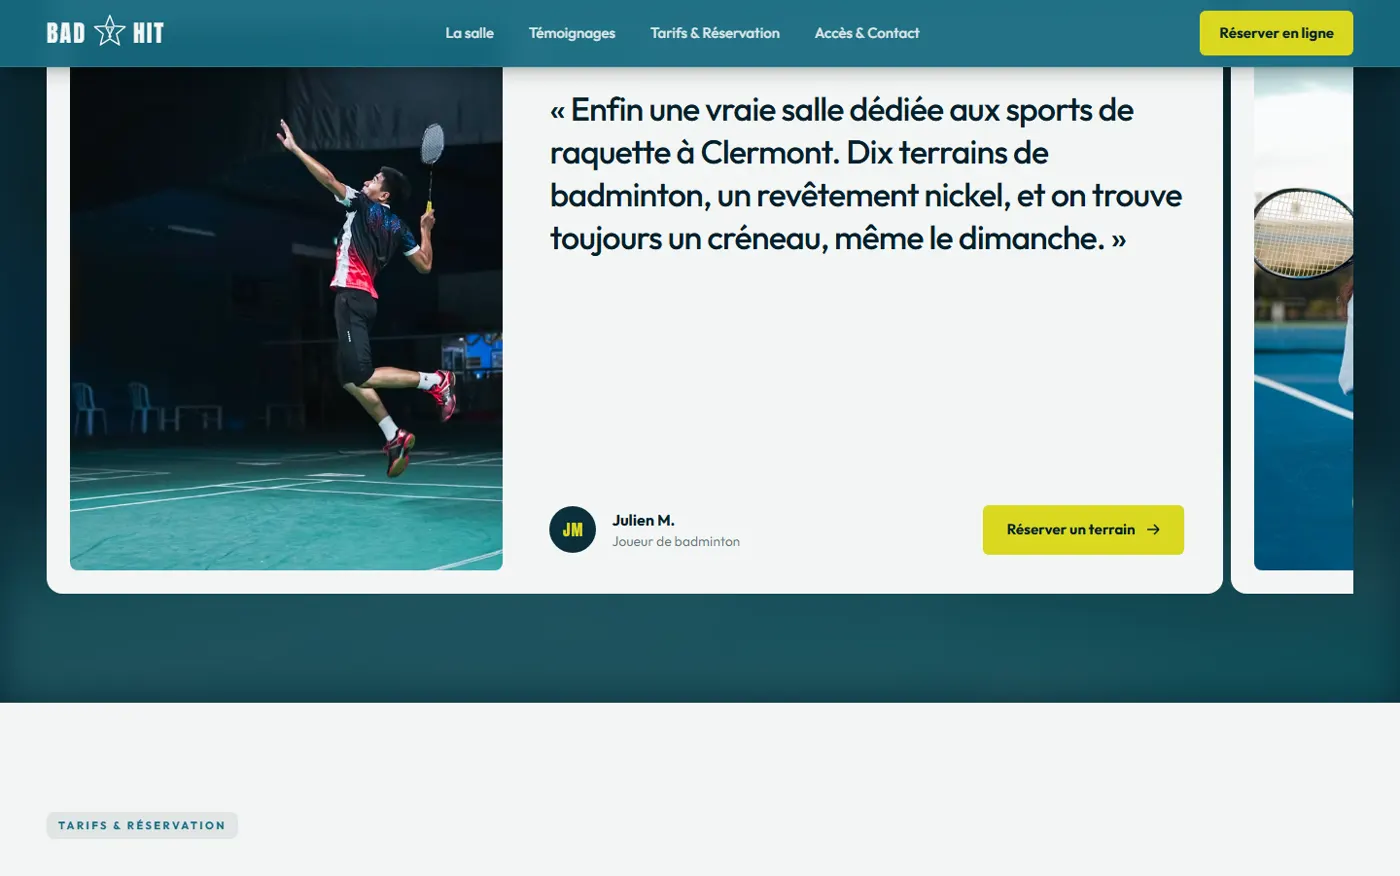Viewport: 1400px width, 876px height.
Task: Click the partially visible tennis racket photo
Action: [1303, 318]
